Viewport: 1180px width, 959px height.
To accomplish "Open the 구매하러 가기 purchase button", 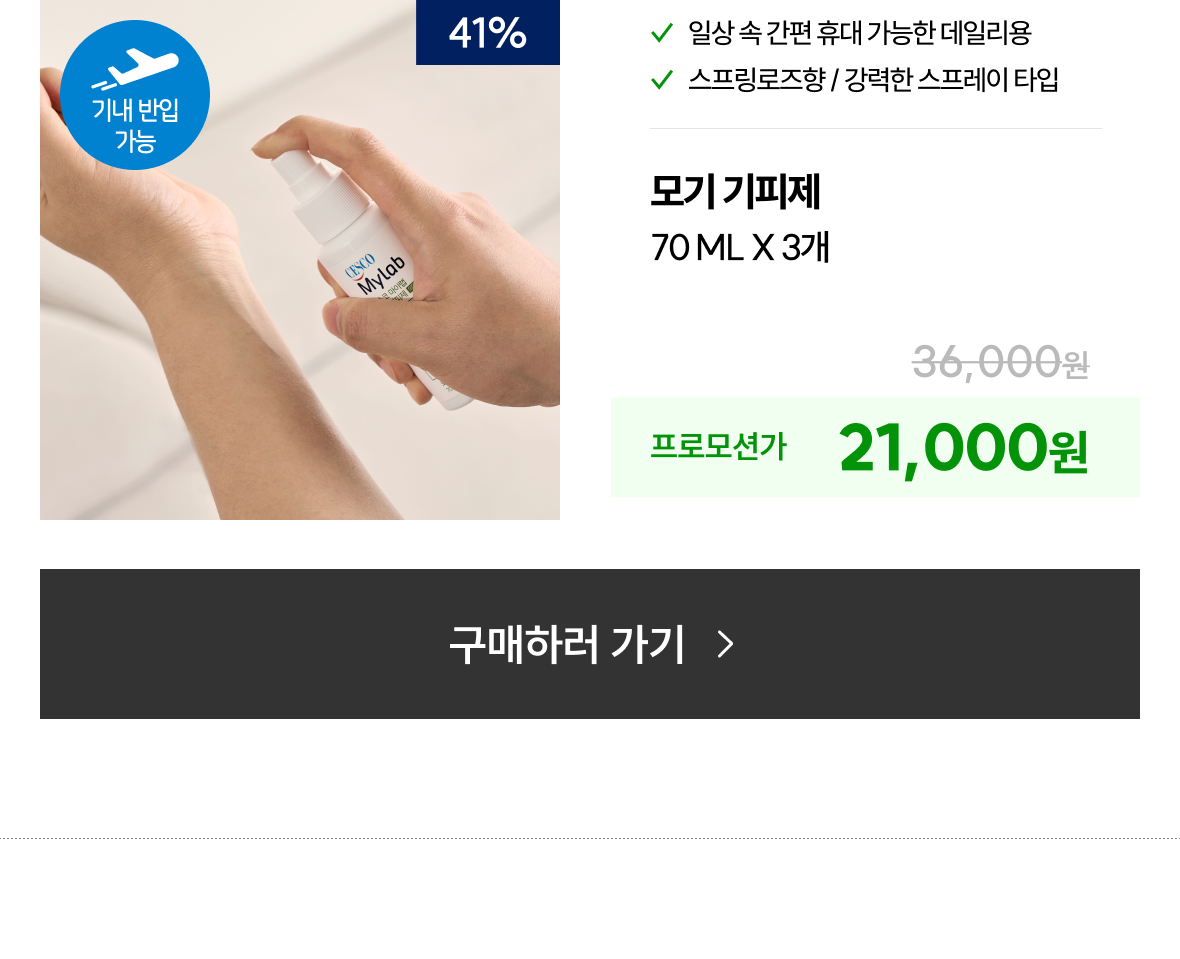I will point(590,644).
